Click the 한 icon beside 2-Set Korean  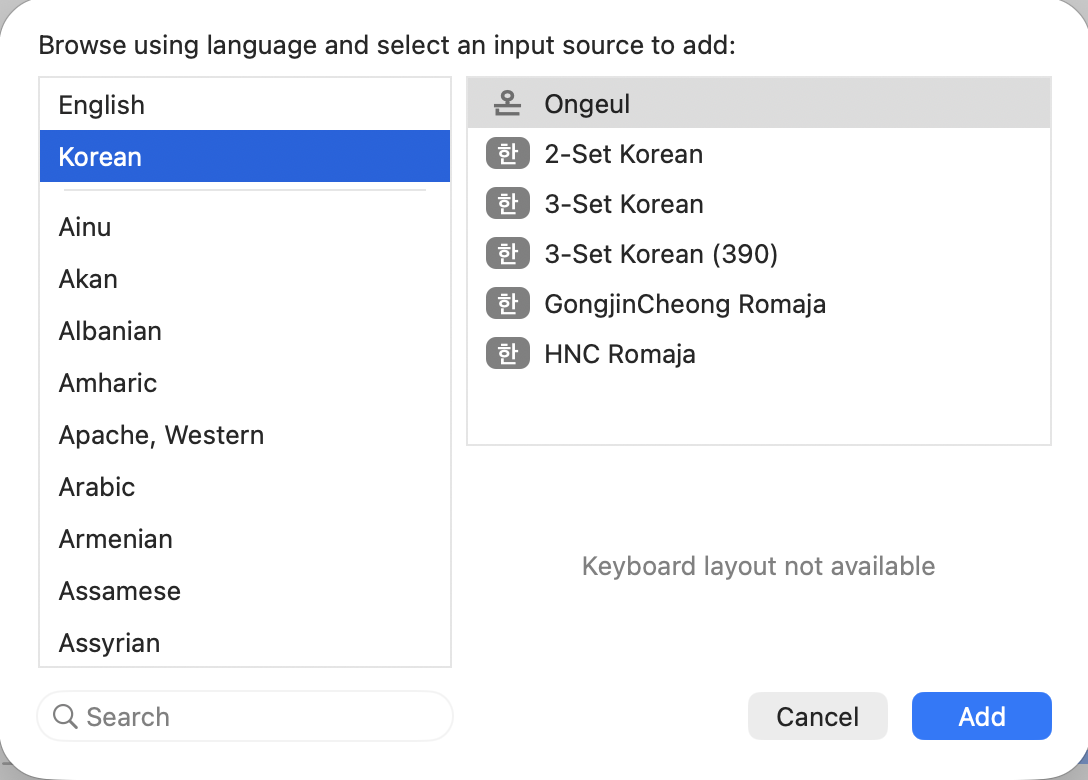[x=508, y=153]
